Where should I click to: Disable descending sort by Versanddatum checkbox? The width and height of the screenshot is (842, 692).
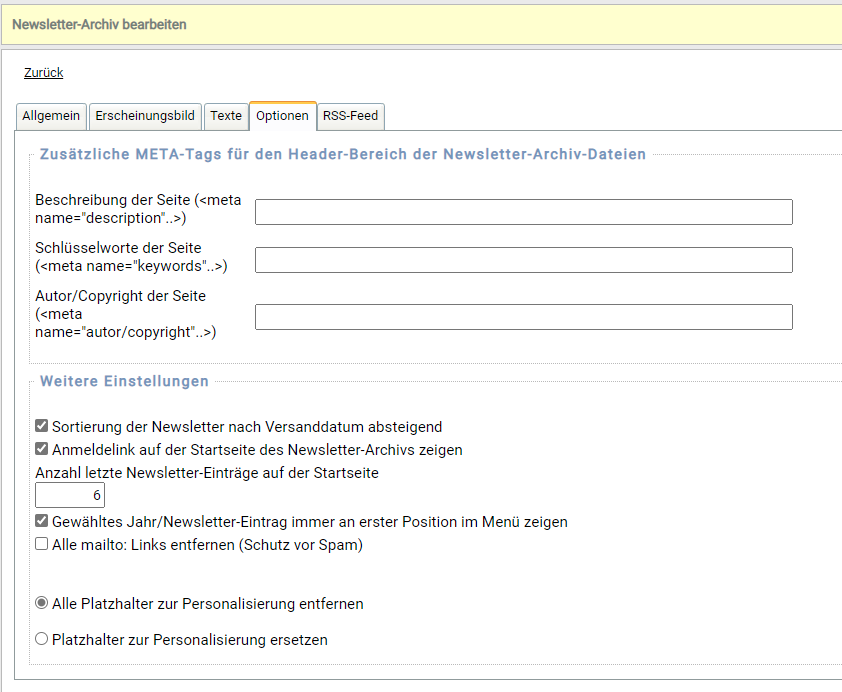coord(42,426)
